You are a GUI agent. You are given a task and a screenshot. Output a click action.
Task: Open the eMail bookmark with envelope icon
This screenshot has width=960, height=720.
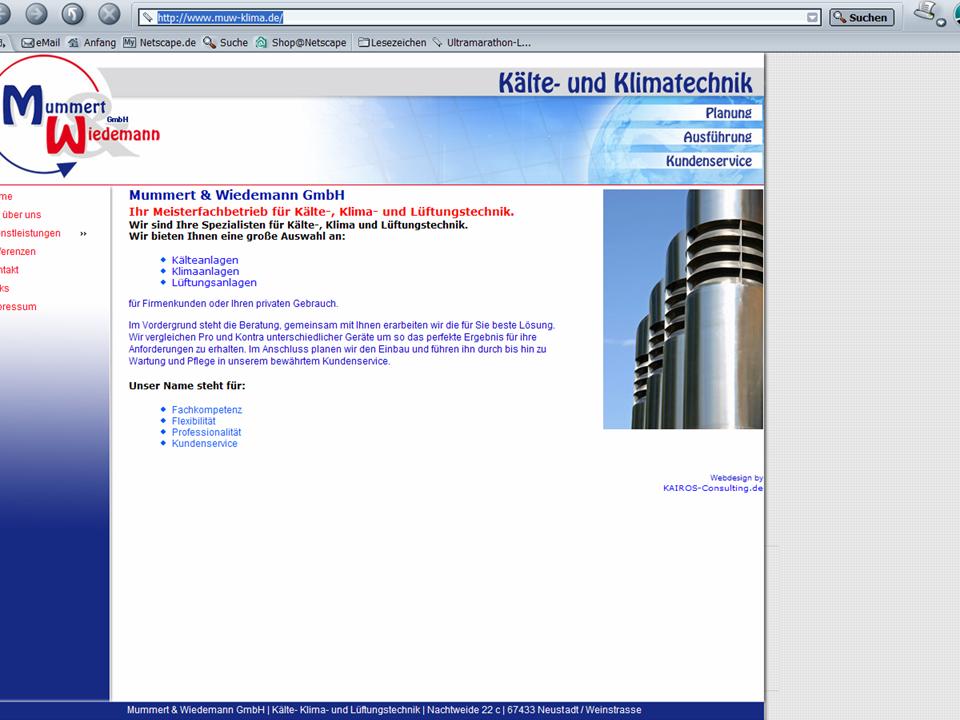pyautogui.click(x=41, y=43)
